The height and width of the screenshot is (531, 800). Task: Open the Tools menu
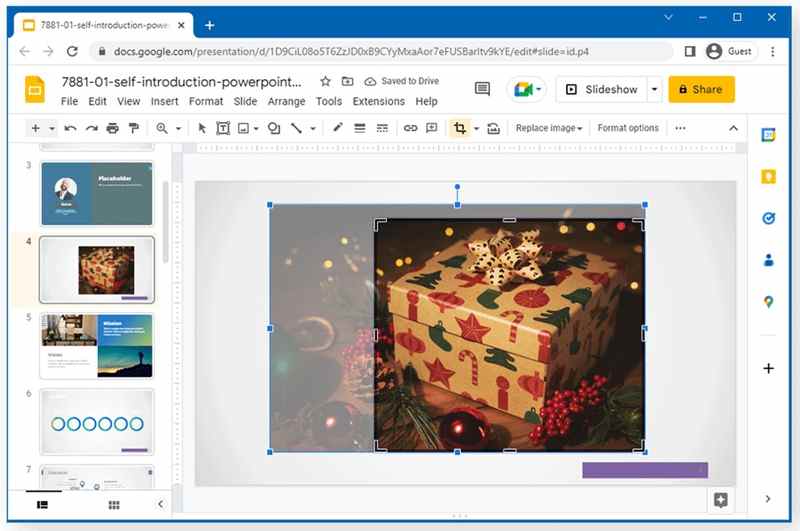[329, 102]
